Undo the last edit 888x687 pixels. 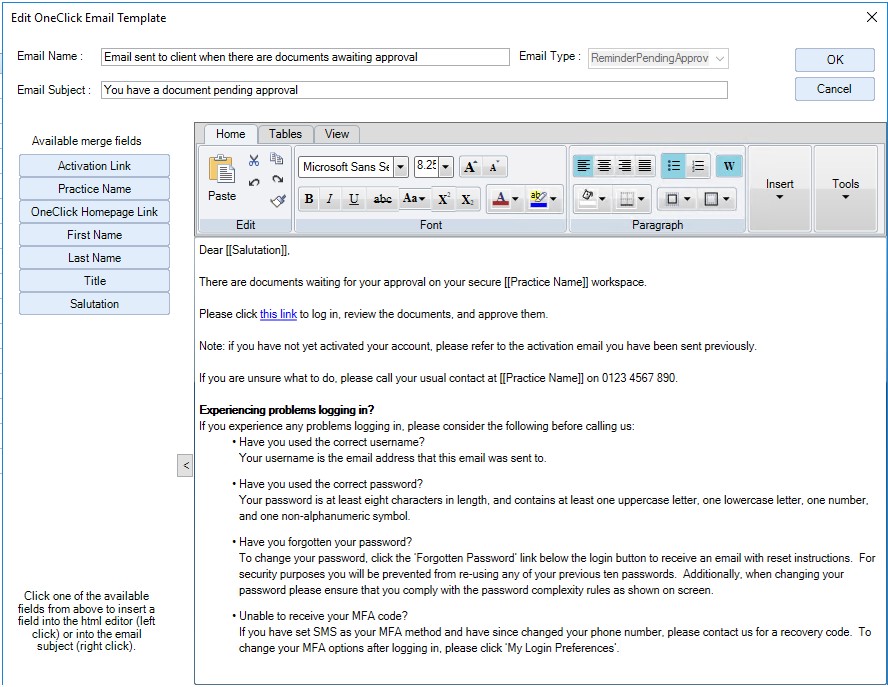coord(254,182)
